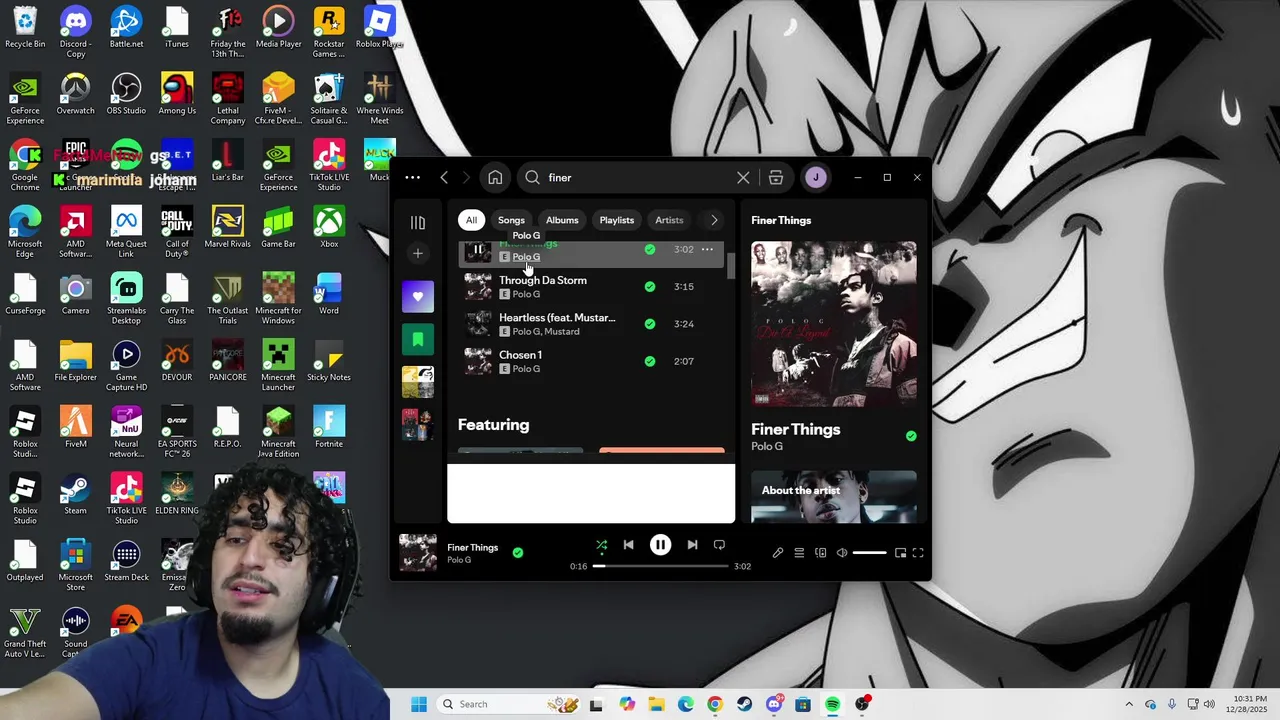Open Your Episodes green bookmark tile
This screenshot has height=720, width=1280.
418,340
